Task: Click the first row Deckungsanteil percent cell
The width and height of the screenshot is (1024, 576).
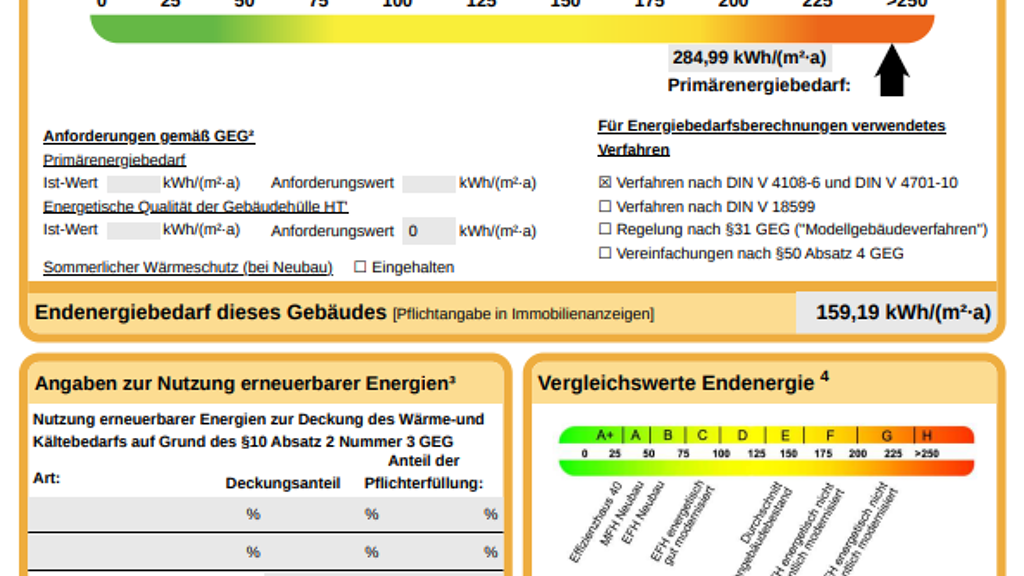Action: (x=253, y=514)
